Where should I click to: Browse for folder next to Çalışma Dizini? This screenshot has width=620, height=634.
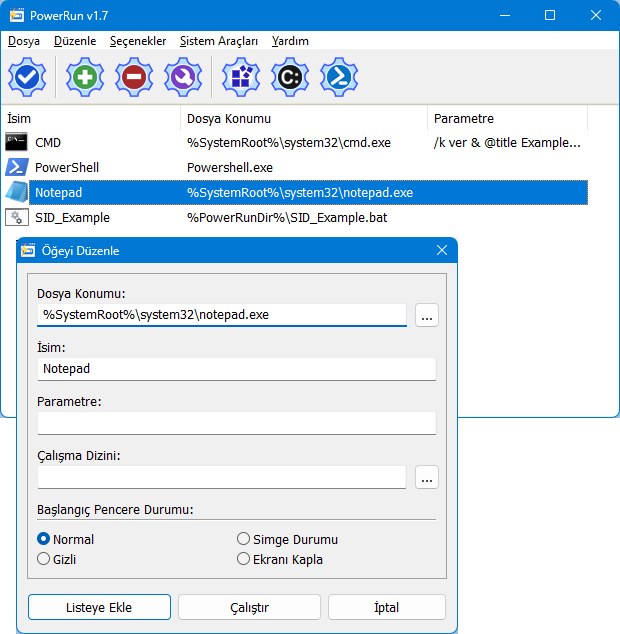click(427, 477)
